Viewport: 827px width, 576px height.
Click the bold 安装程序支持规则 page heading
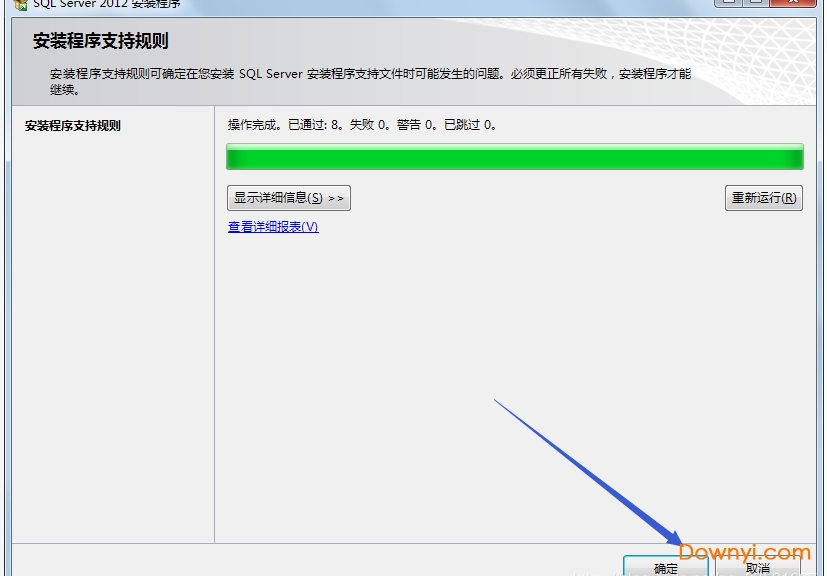pos(100,41)
